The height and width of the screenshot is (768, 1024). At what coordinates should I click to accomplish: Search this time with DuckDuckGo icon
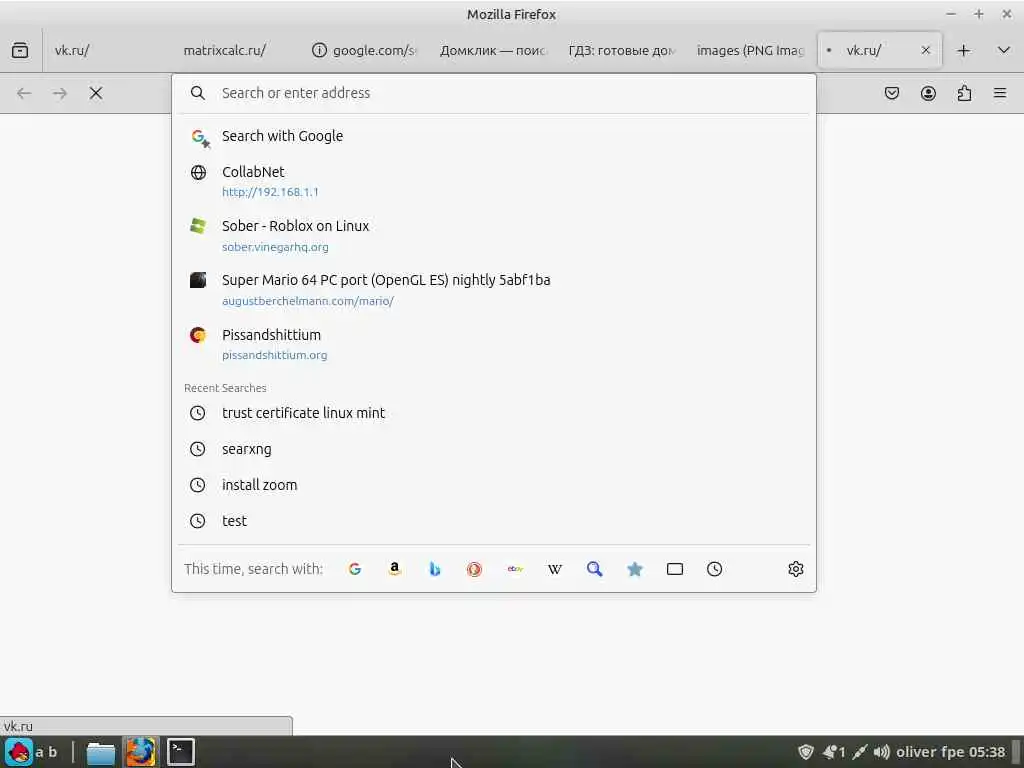click(x=474, y=569)
